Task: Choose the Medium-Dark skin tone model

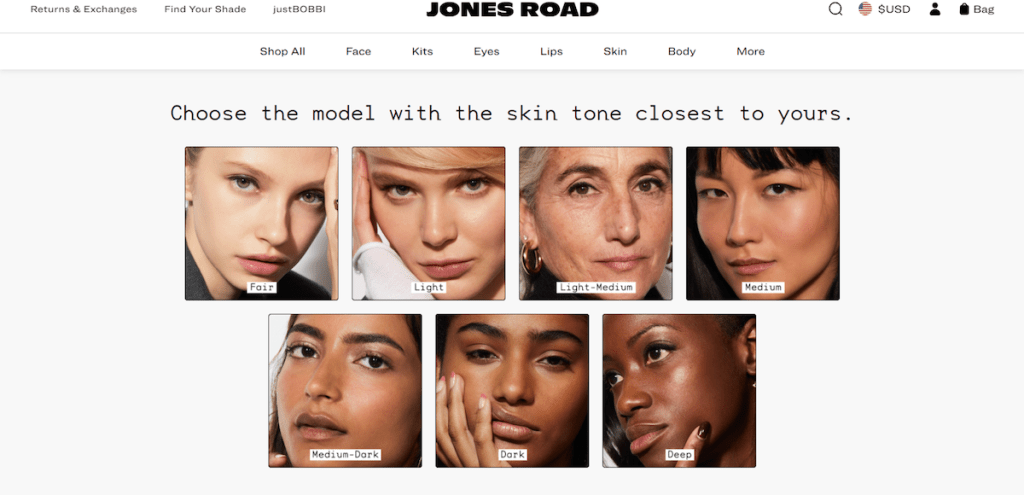Action: (345, 391)
